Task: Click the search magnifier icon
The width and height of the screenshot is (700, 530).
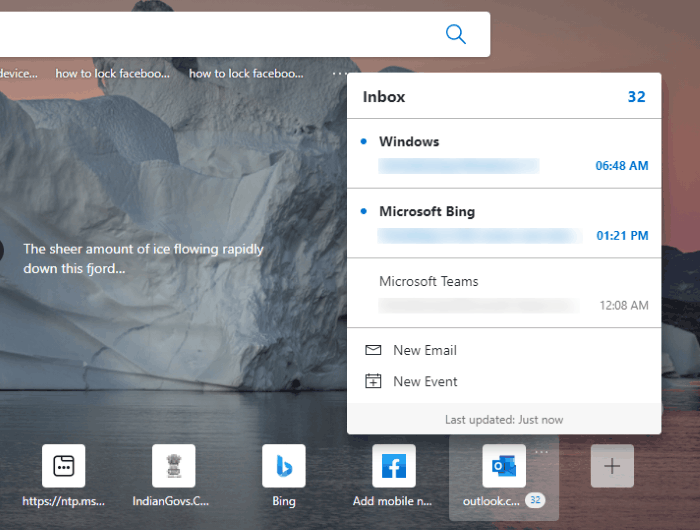Action: point(456,34)
